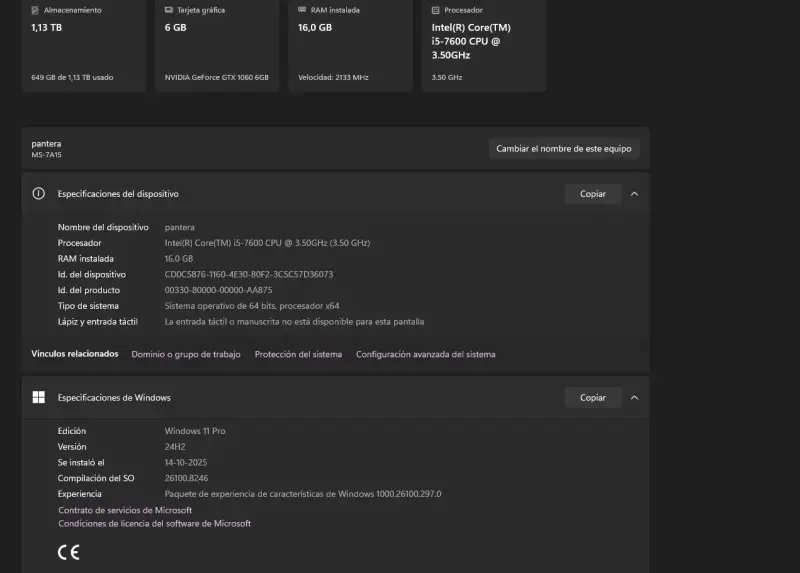Viewport: 800px width, 573px height.
Task: Click the processor icon beside Procesador
Action: coord(435,10)
